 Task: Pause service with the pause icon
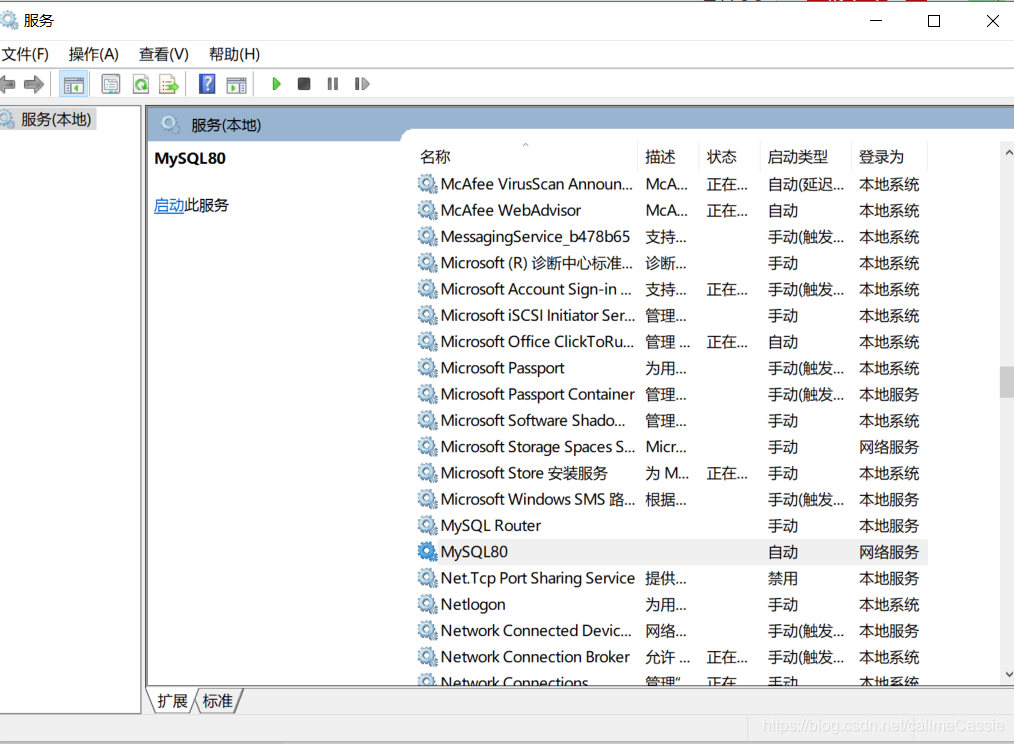[x=332, y=84]
